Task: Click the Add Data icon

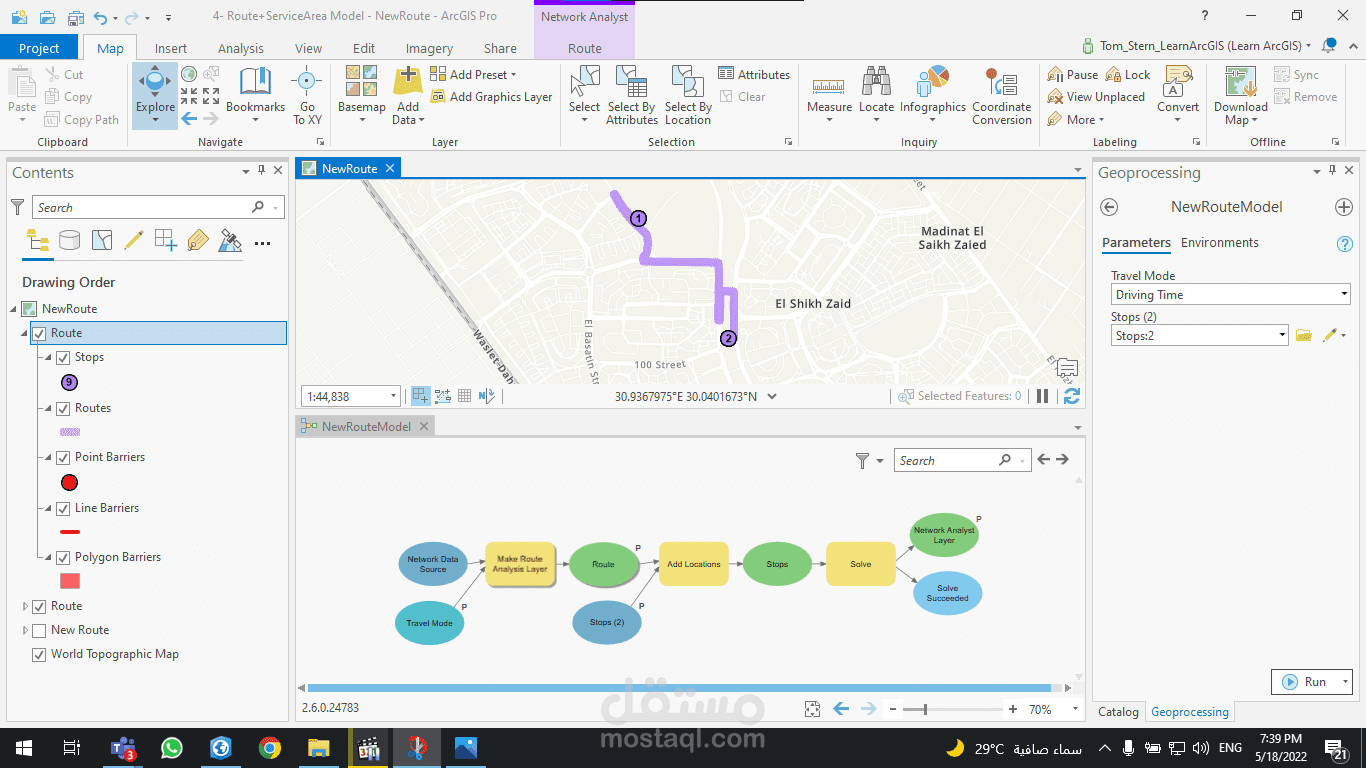Action: (x=408, y=83)
